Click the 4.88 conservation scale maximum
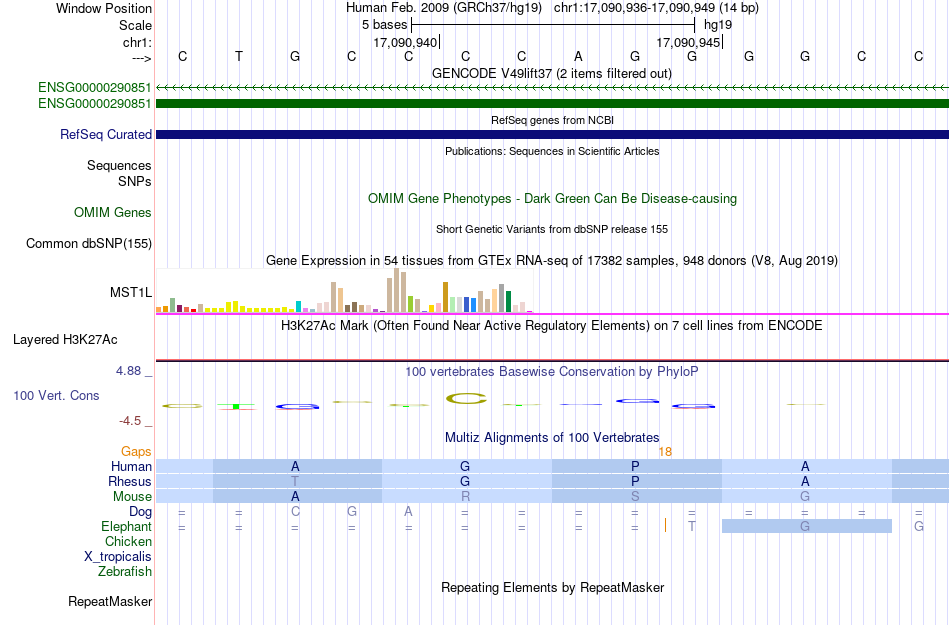The width and height of the screenshot is (950, 625). 128,371
